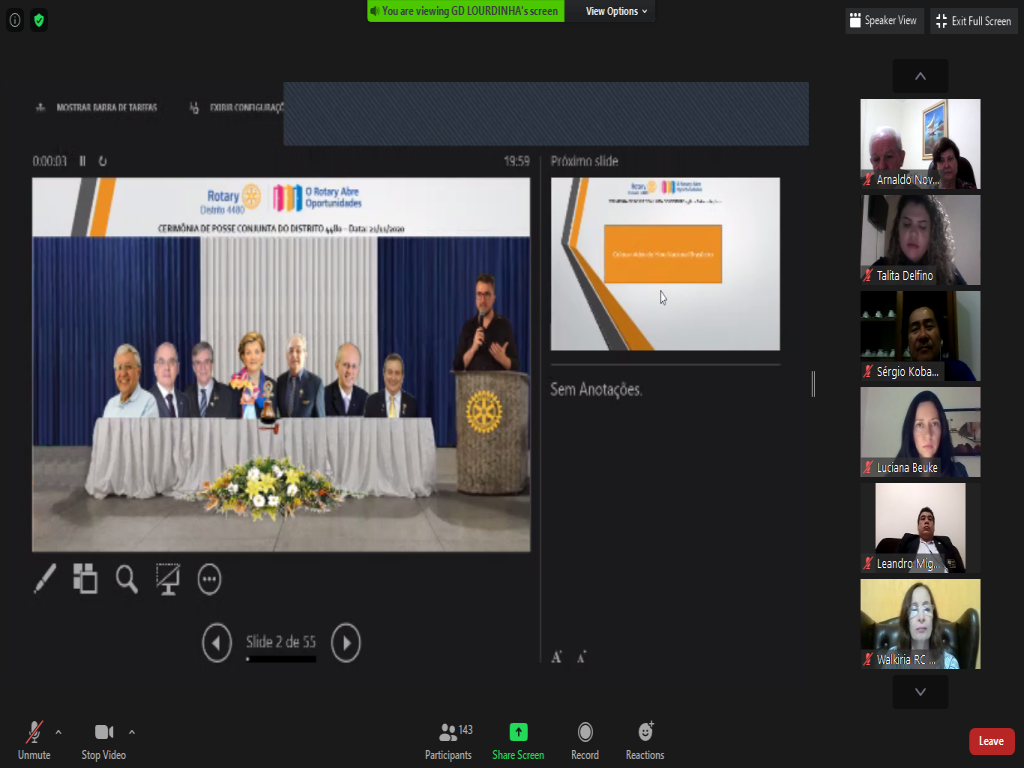Open the Reactions menu
Viewport: 1024px width, 768px height.
click(645, 739)
